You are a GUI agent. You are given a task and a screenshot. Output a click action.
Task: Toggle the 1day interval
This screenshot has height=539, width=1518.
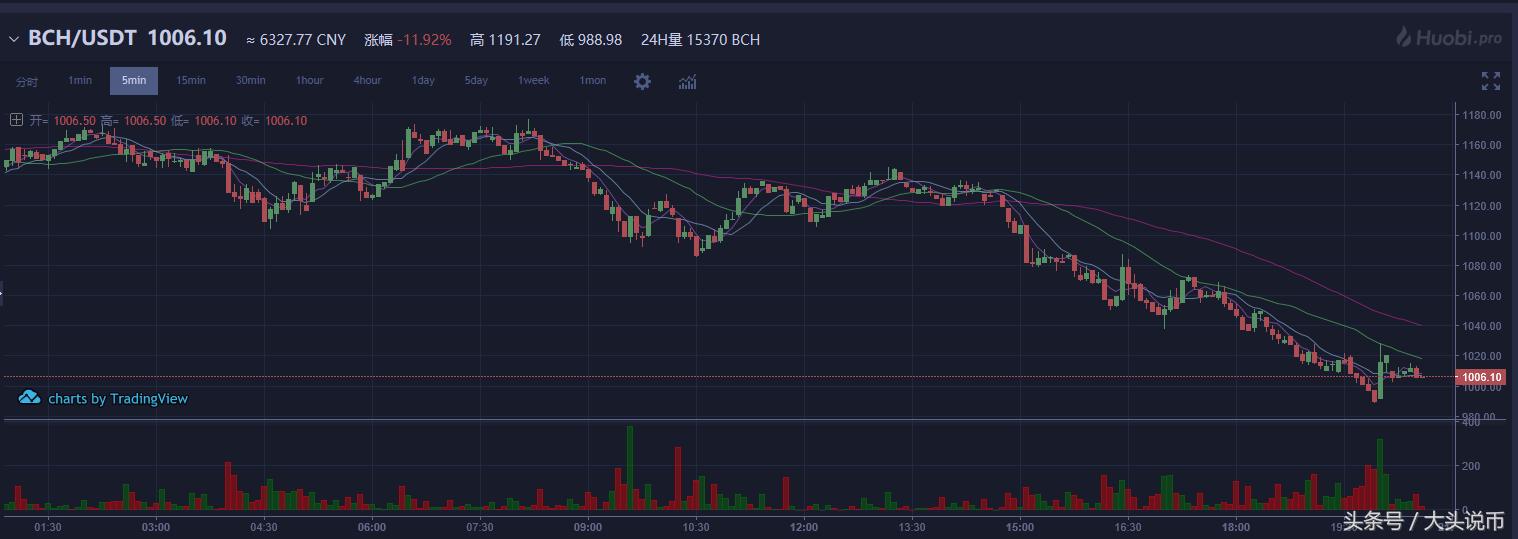tap(423, 81)
